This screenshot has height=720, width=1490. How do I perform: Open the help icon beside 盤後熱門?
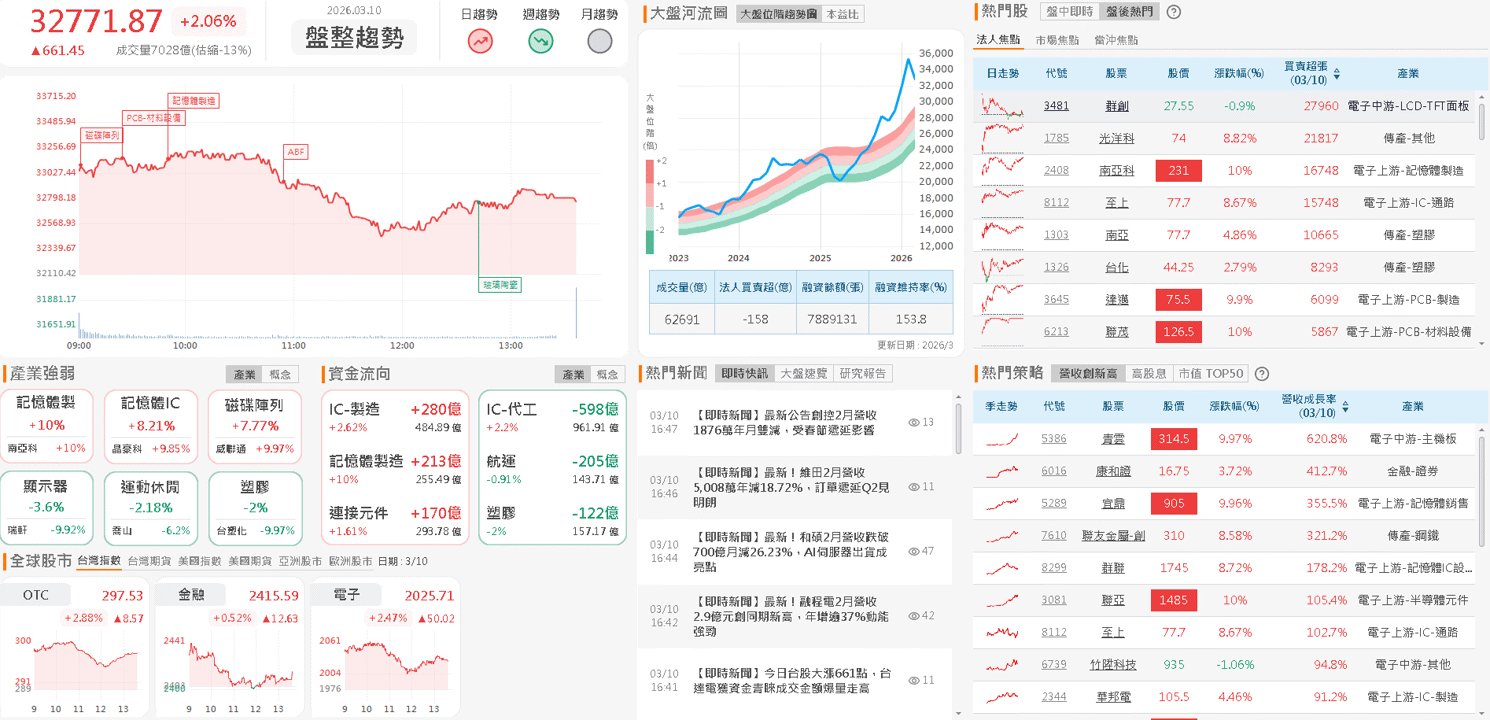[x=1174, y=12]
